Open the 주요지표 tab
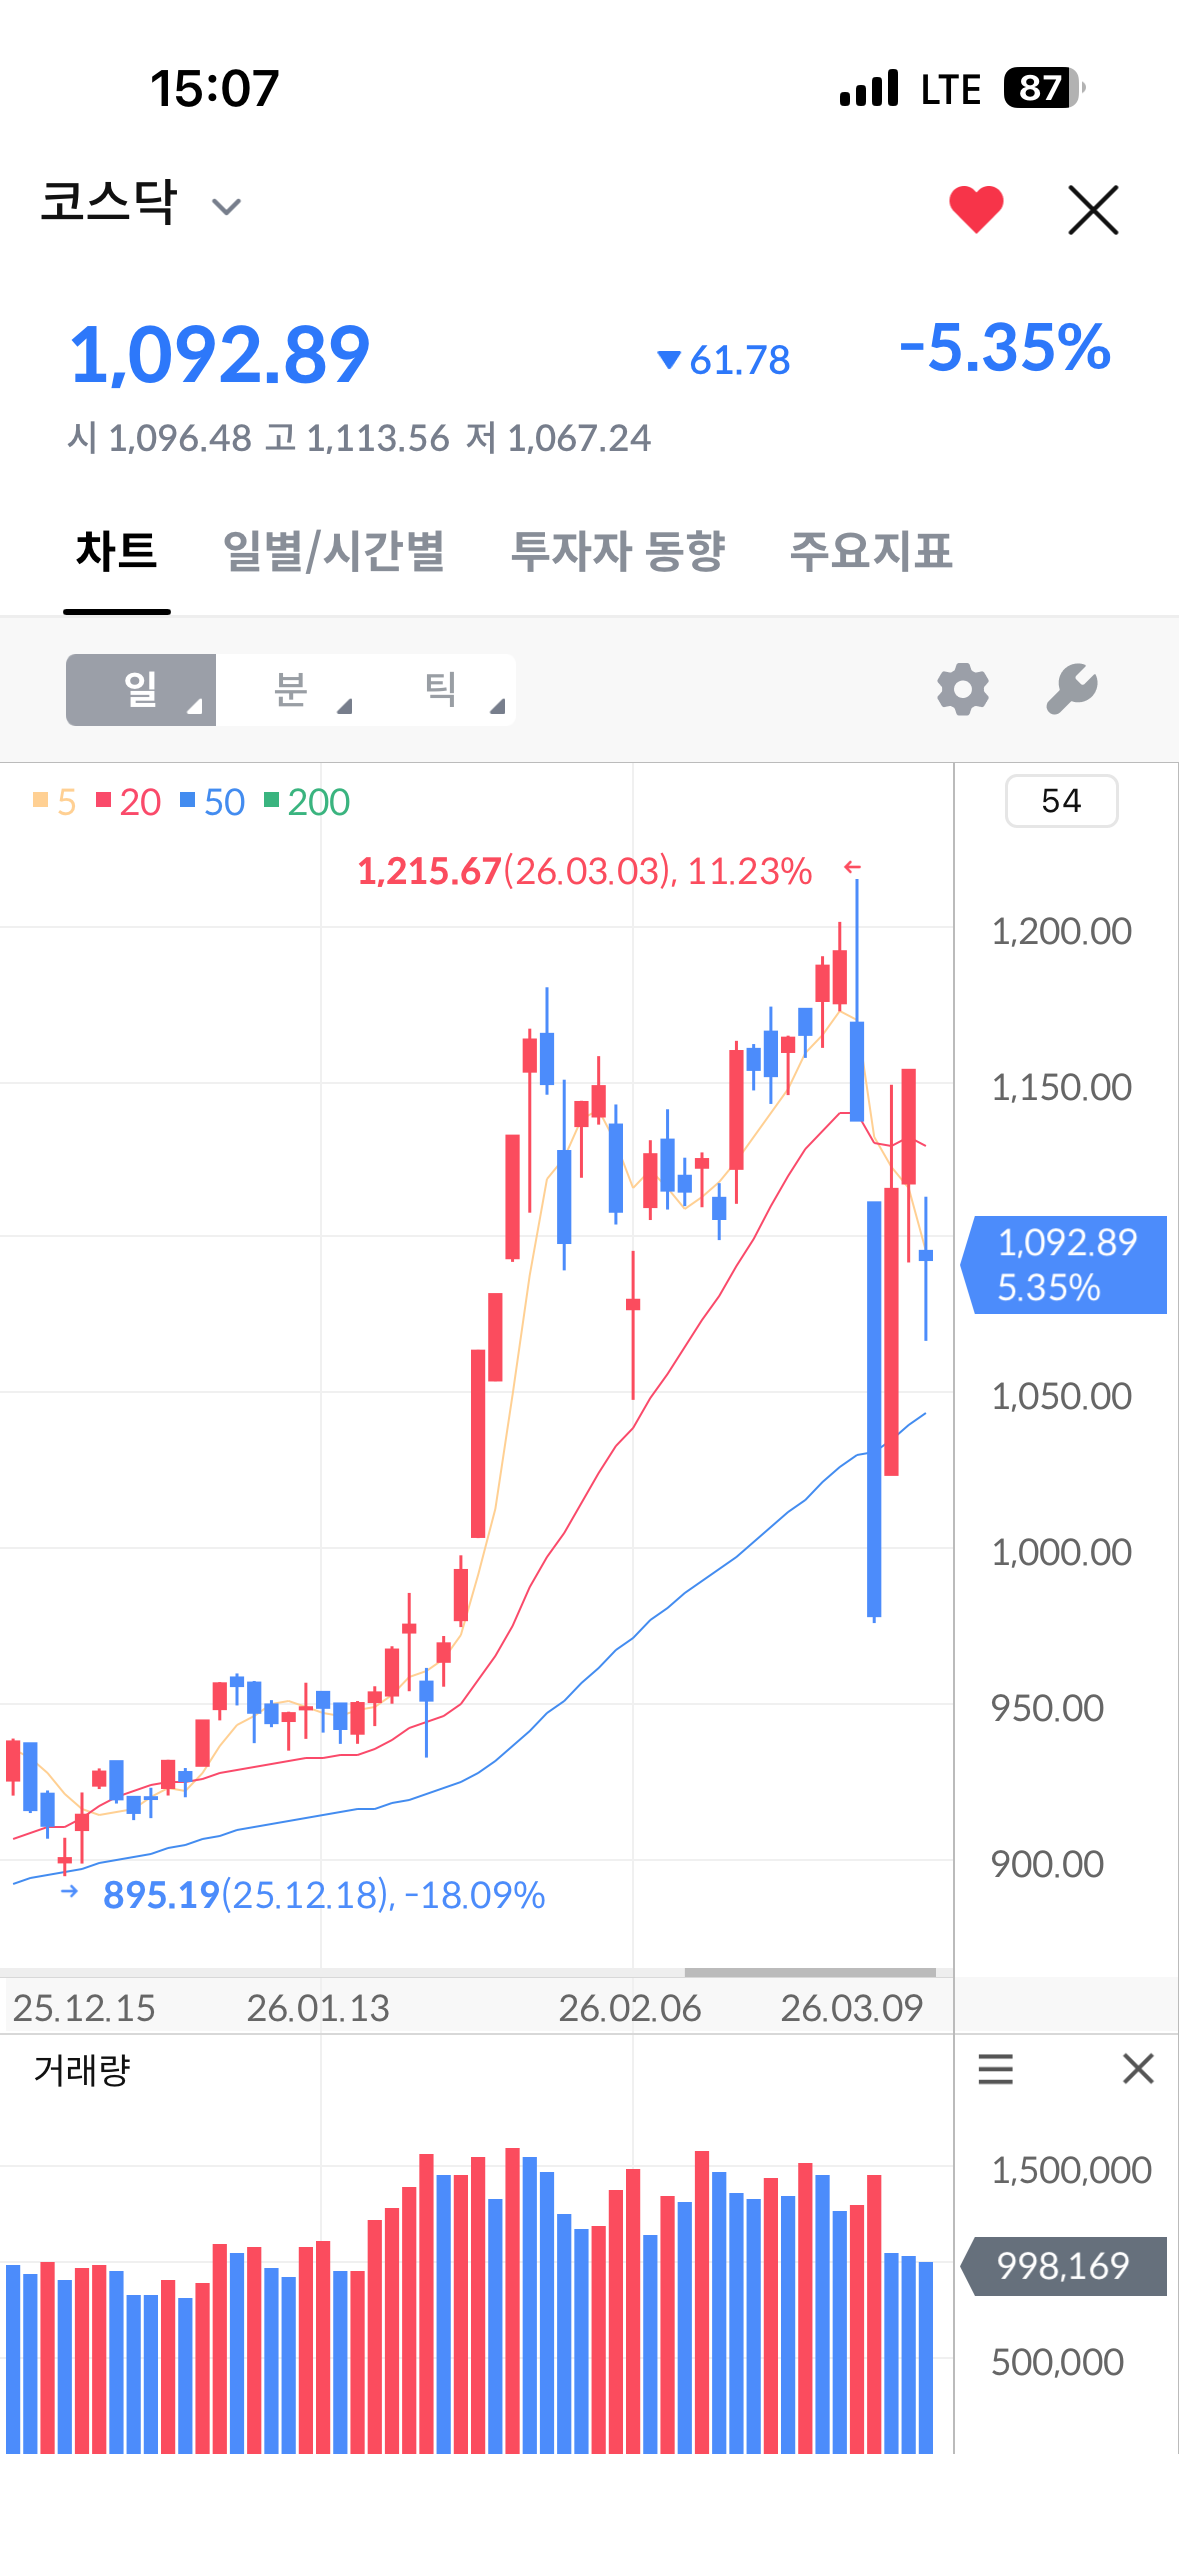This screenshot has width=1179, height=2556. point(871,551)
